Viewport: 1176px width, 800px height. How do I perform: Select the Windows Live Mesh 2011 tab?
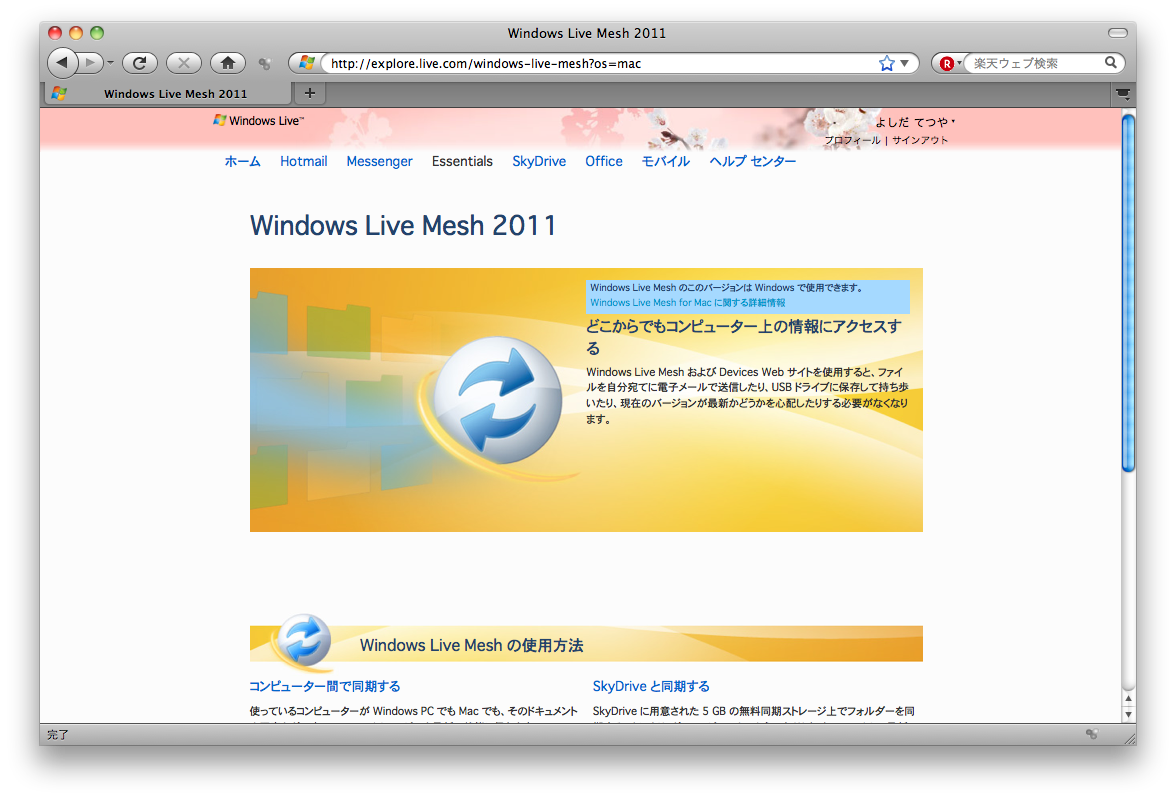tap(167, 94)
